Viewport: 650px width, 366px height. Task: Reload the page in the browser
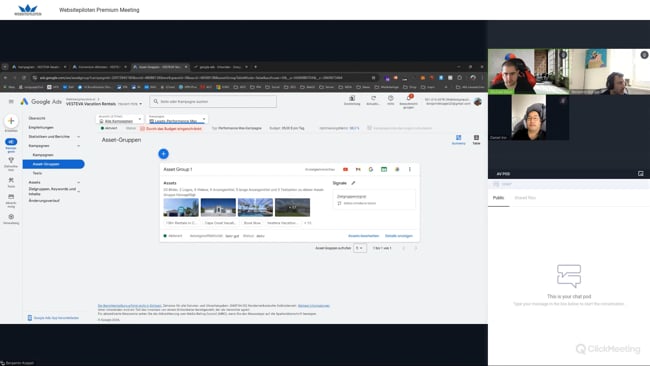(x=24, y=78)
